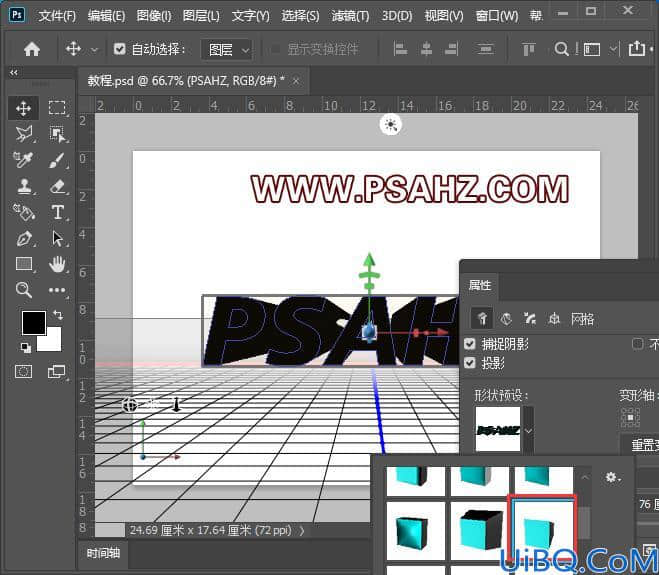
Task: Select the Zoom tool in toolbox
Action: coord(24,290)
